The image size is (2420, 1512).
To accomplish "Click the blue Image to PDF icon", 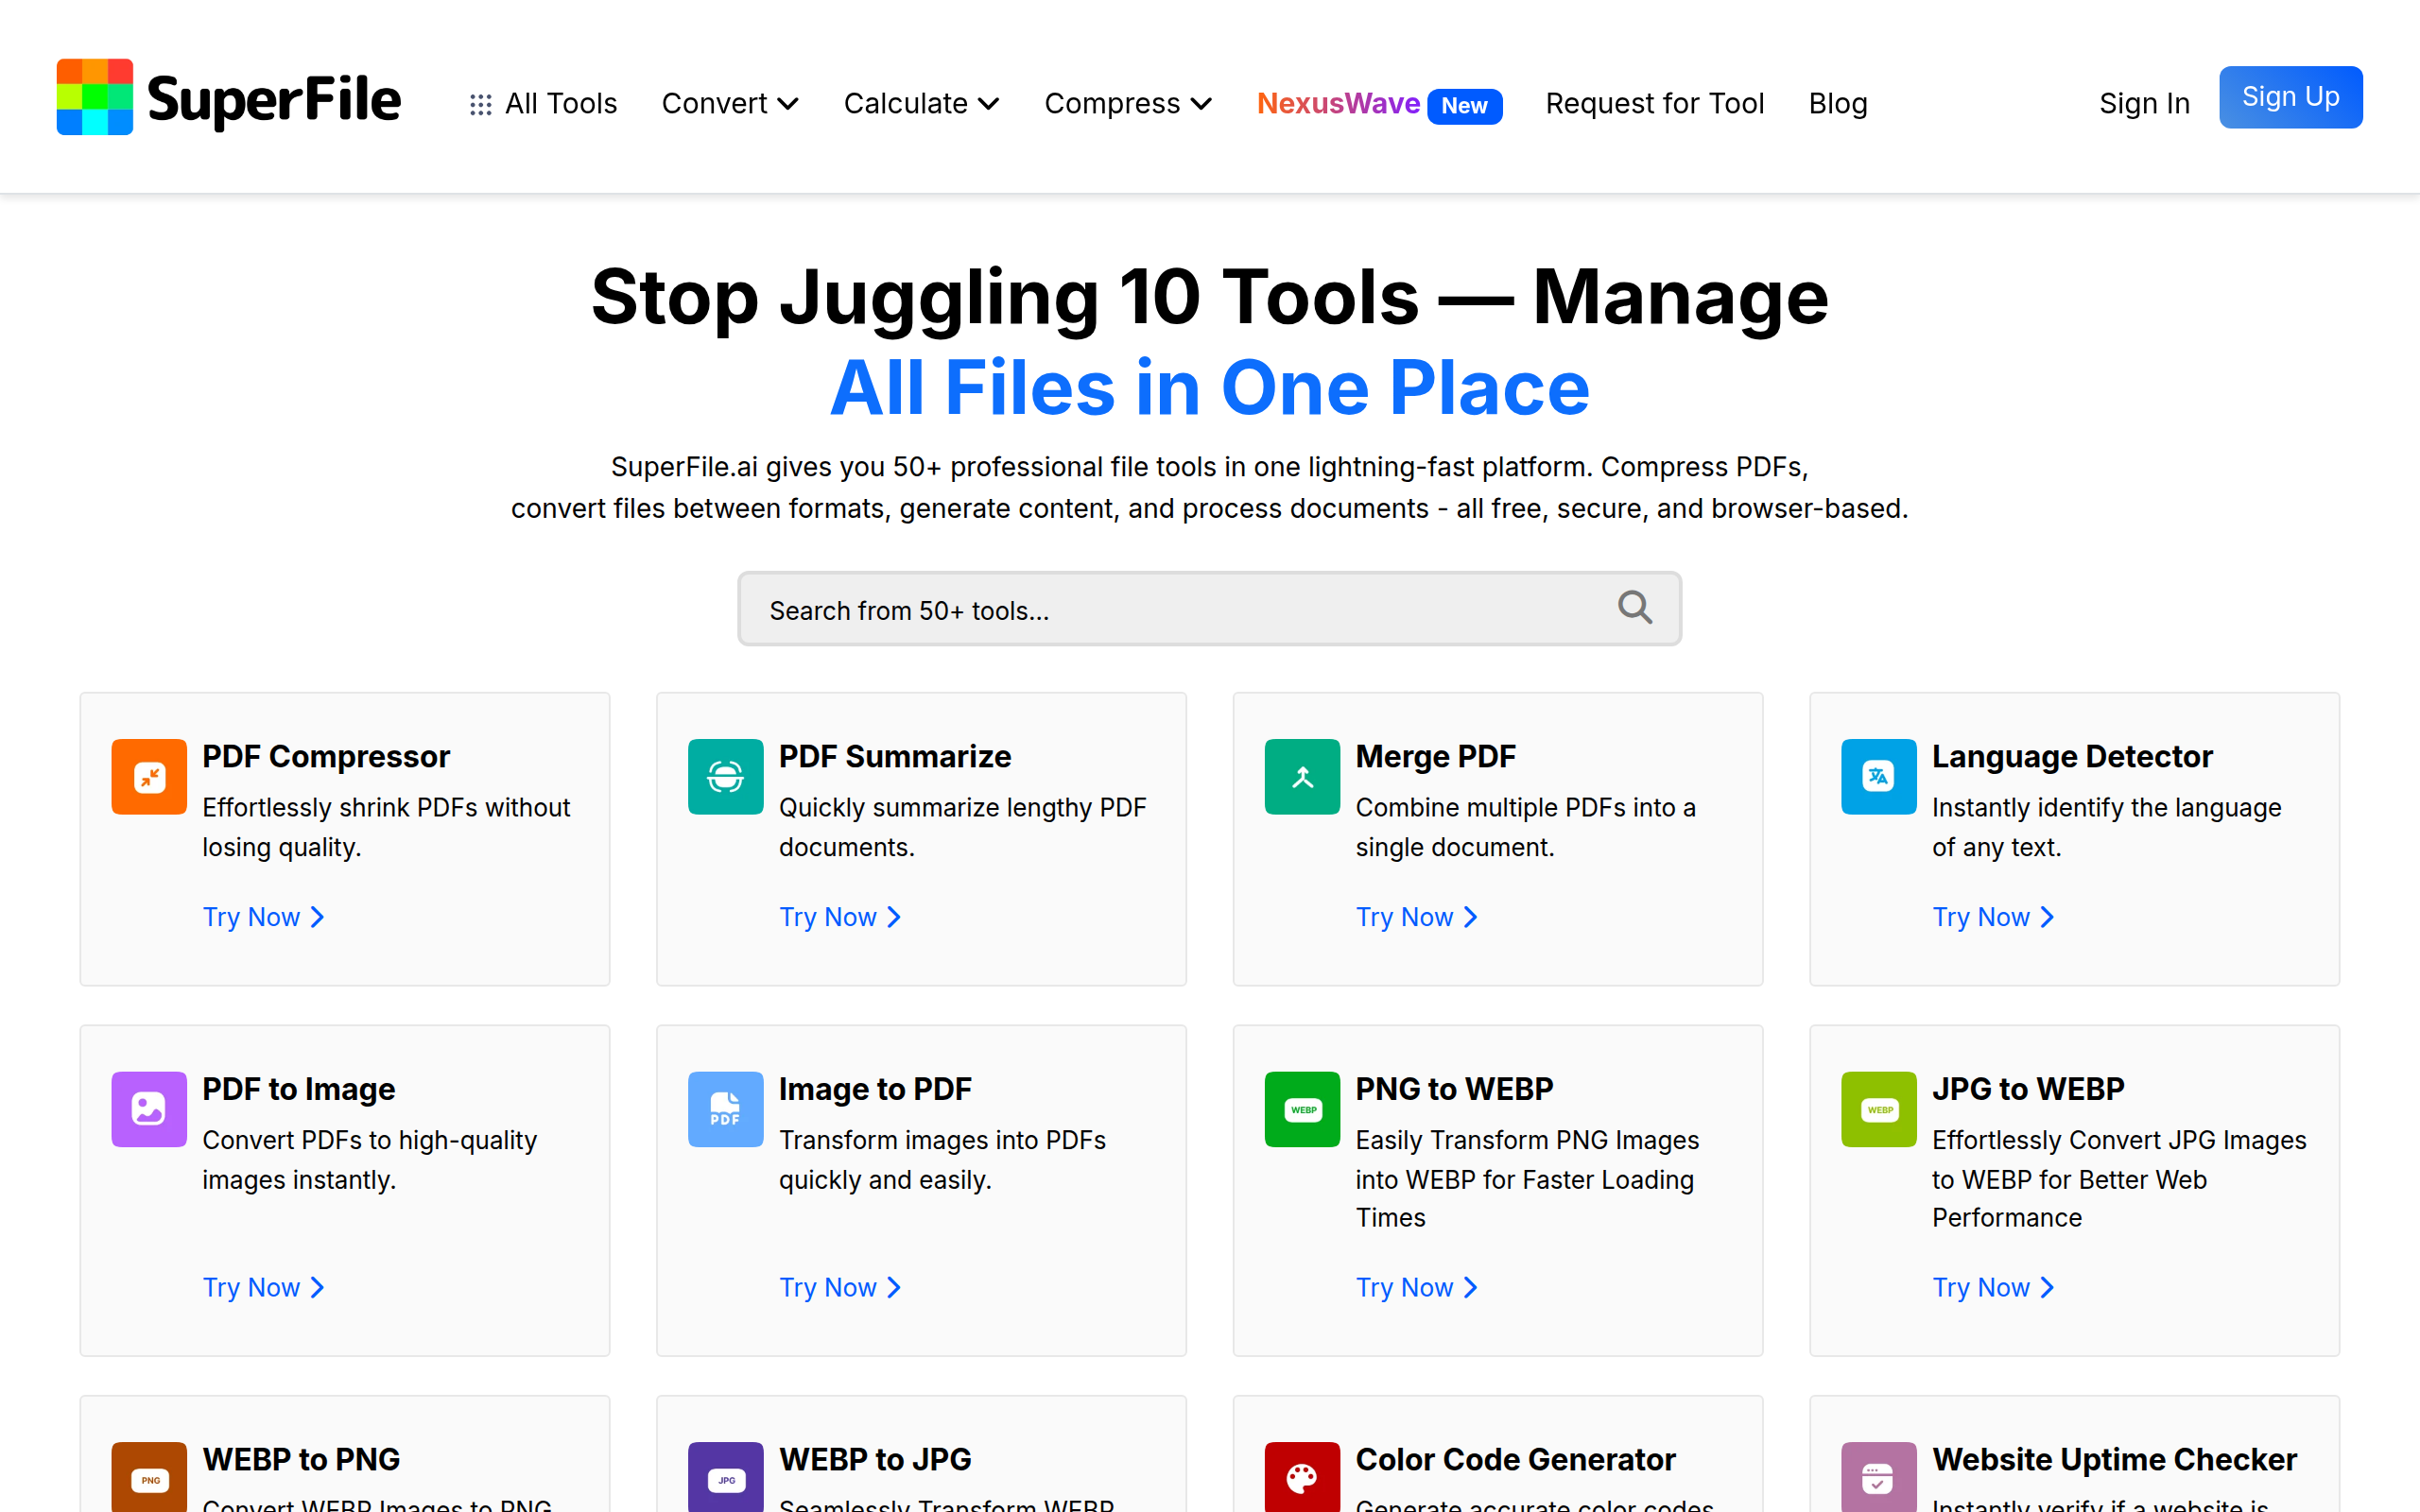I will pyautogui.click(x=726, y=1109).
